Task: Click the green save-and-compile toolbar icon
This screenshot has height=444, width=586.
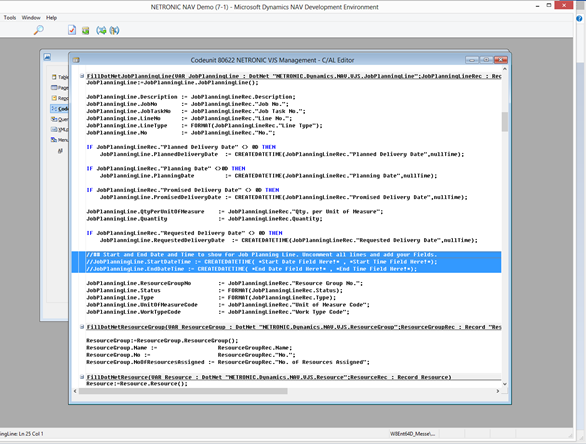Action: (x=86, y=31)
